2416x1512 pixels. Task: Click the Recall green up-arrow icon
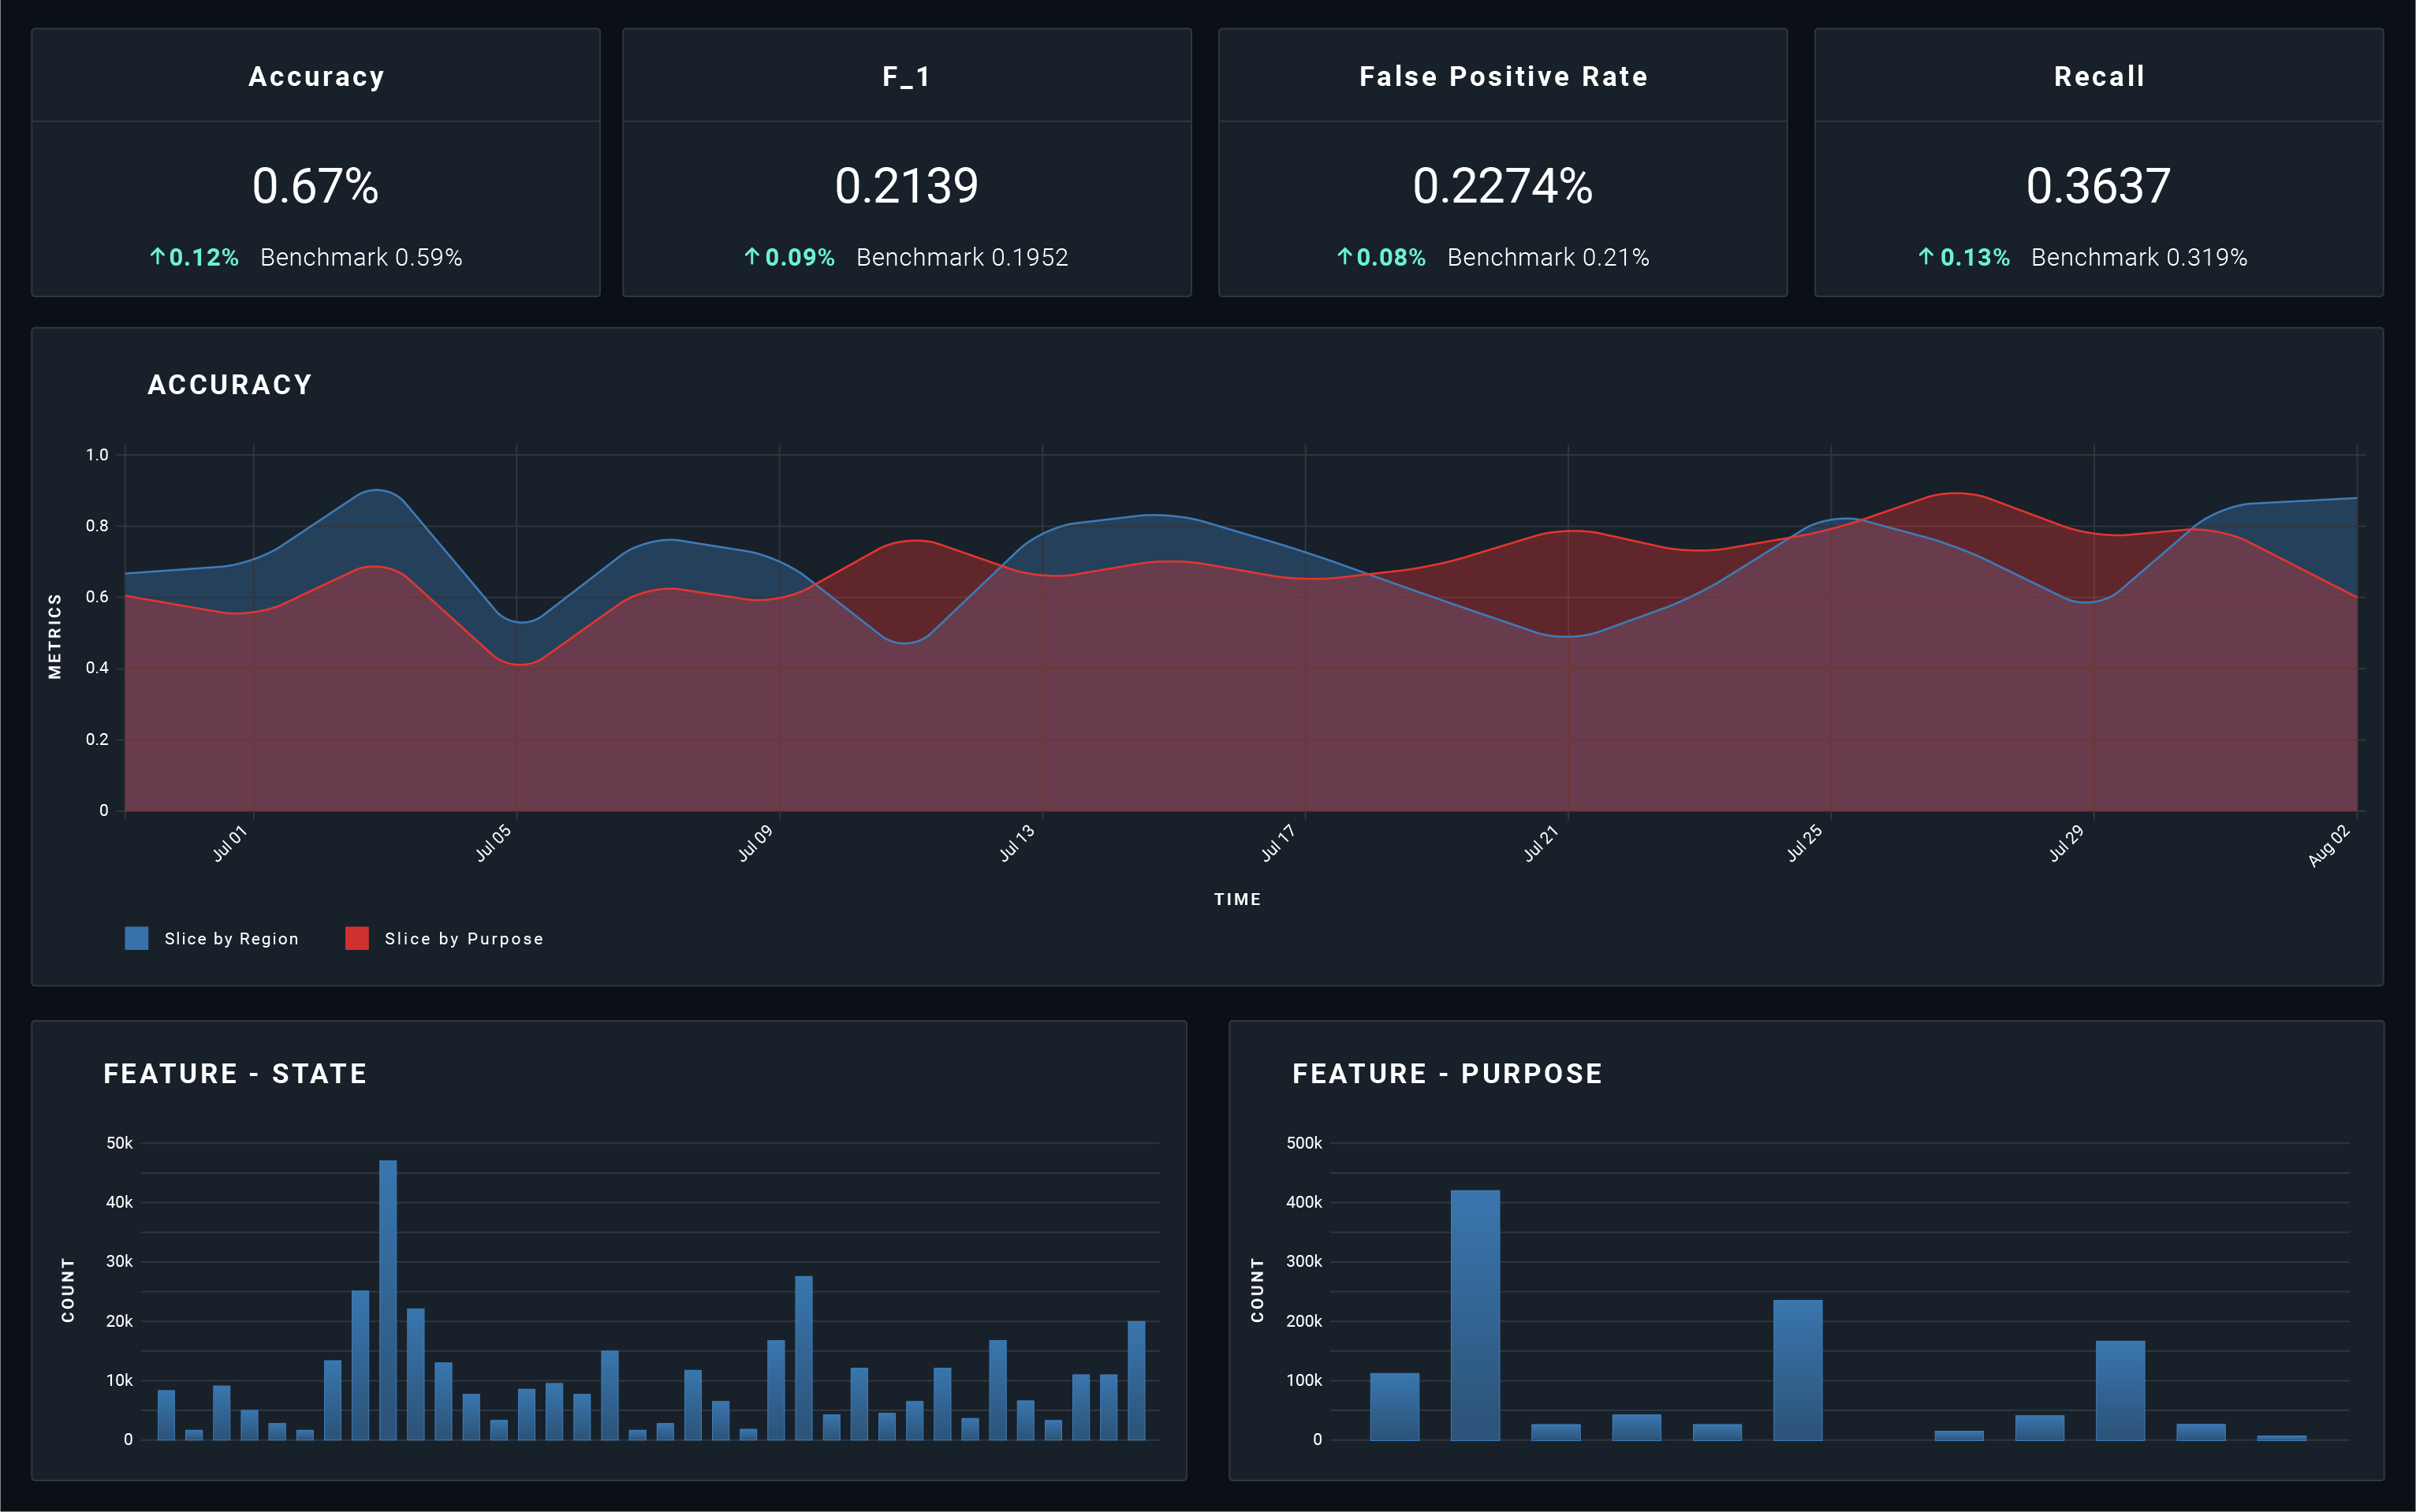1926,257
